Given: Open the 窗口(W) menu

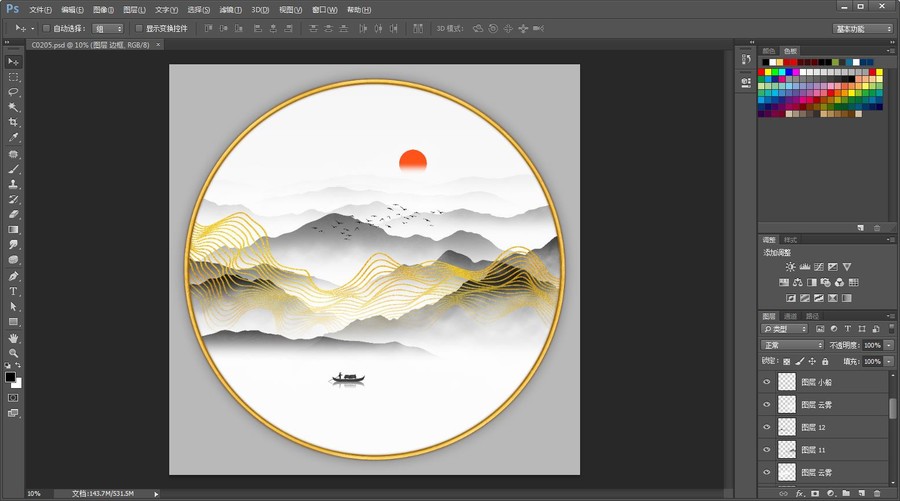Looking at the screenshot, I should [324, 10].
